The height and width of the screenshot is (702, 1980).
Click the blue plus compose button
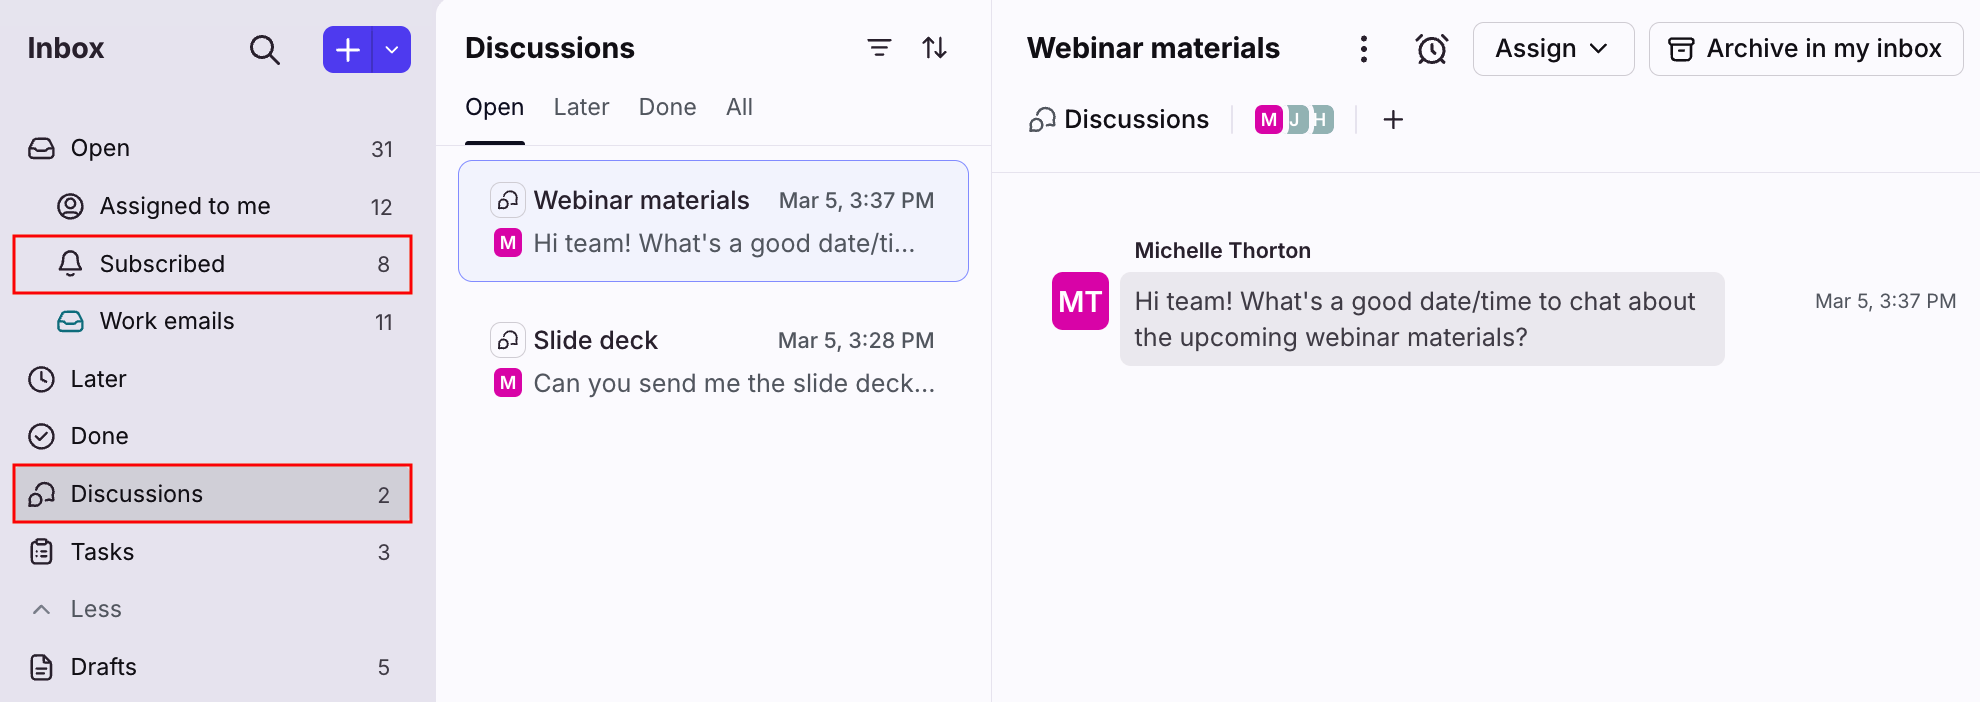click(347, 50)
